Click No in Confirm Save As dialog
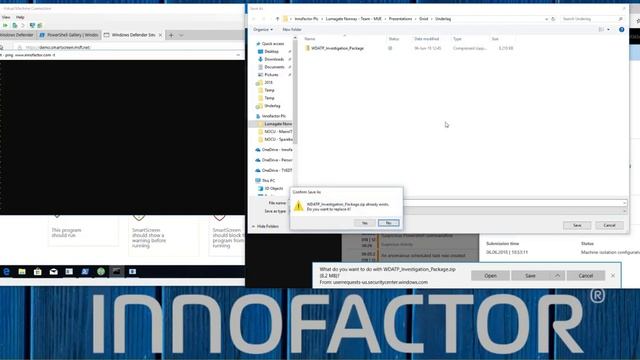Screen dimensions: 640x360 click(389, 223)
